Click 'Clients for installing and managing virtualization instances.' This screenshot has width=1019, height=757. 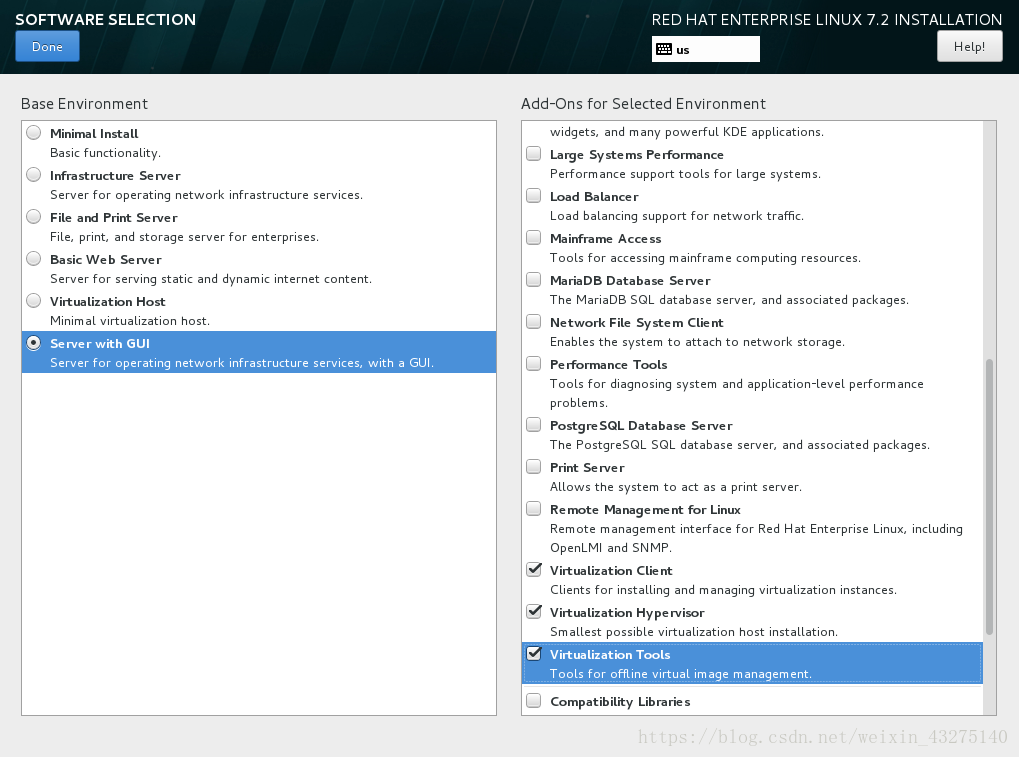(723, 590)
